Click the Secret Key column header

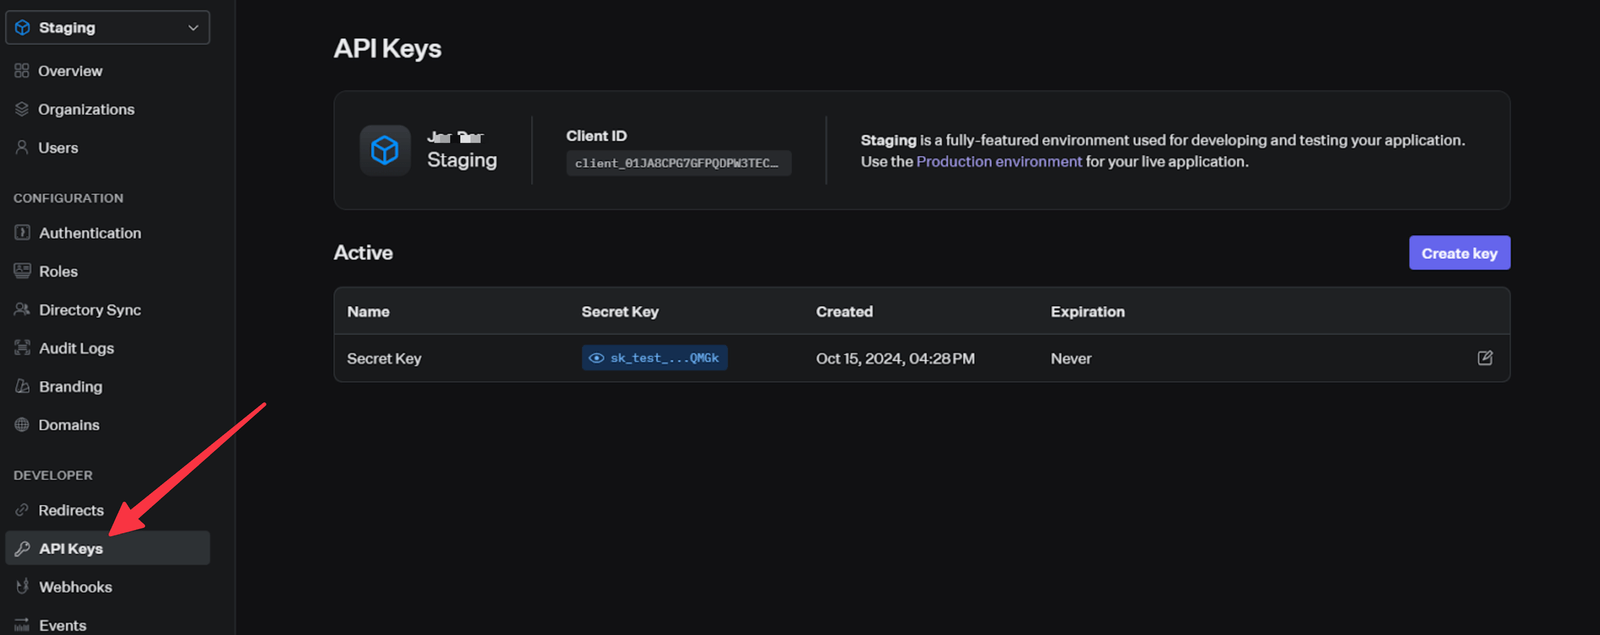click(620, 312)
